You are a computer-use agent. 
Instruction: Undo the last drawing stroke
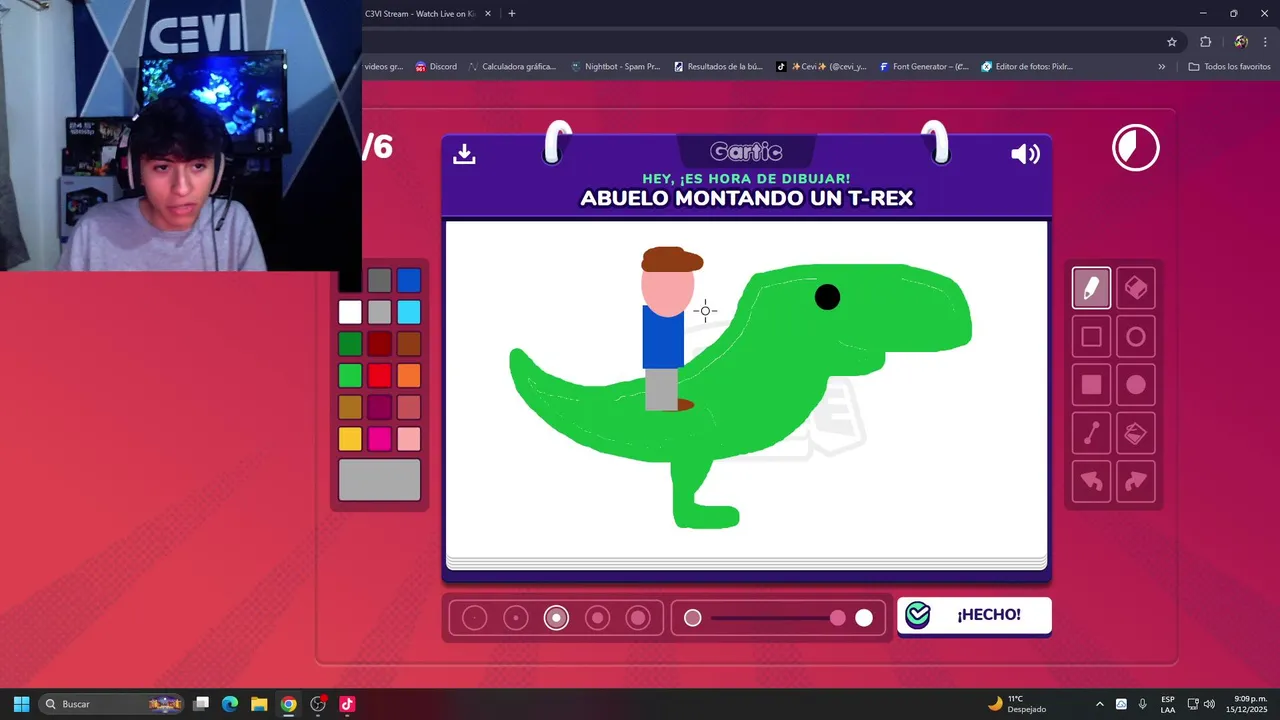click(1091, 481)
